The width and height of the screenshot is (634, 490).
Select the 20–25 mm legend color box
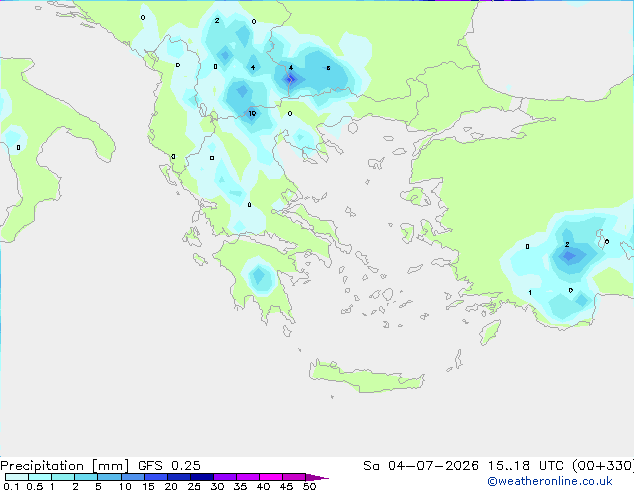pos(178,477)
